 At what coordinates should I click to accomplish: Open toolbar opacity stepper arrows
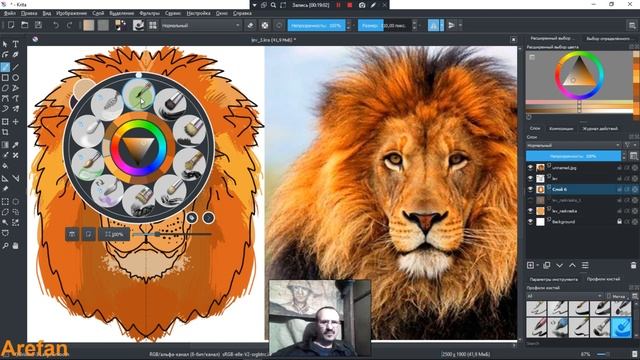pyautogui.click(x=349, y=25)
